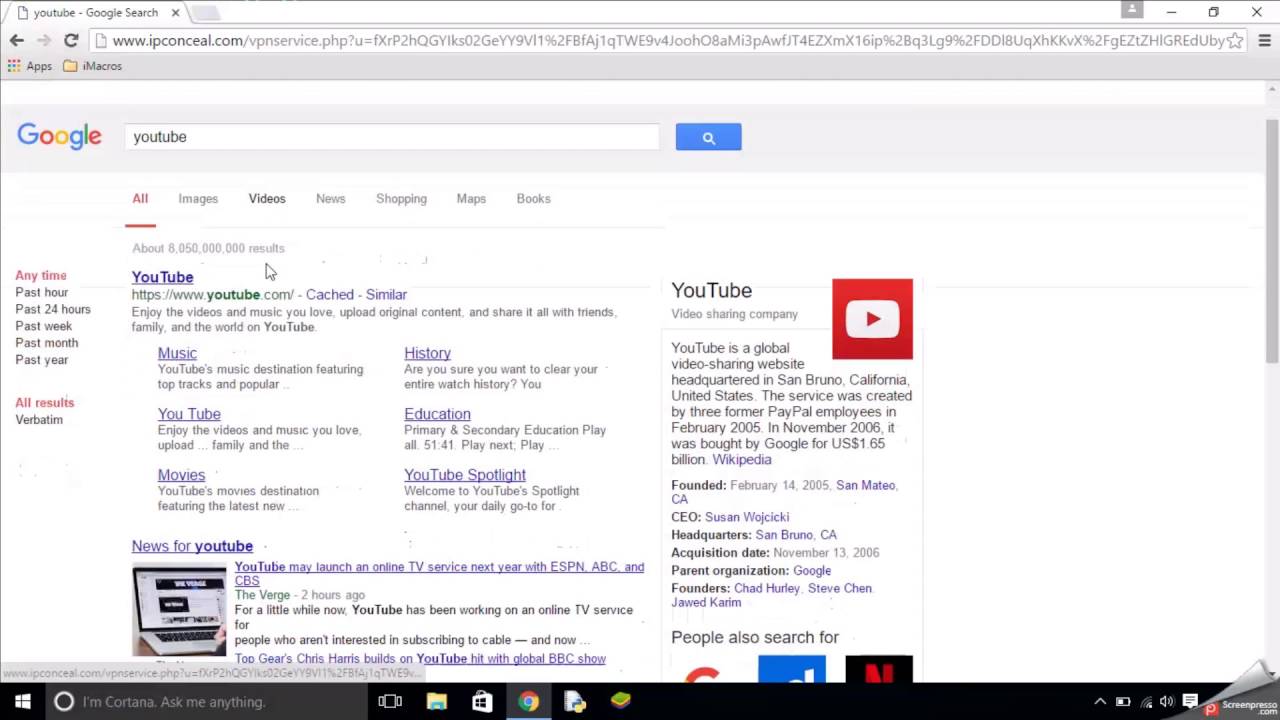Switch to the Maps tab
The image size is (1280, 720).
471,198
